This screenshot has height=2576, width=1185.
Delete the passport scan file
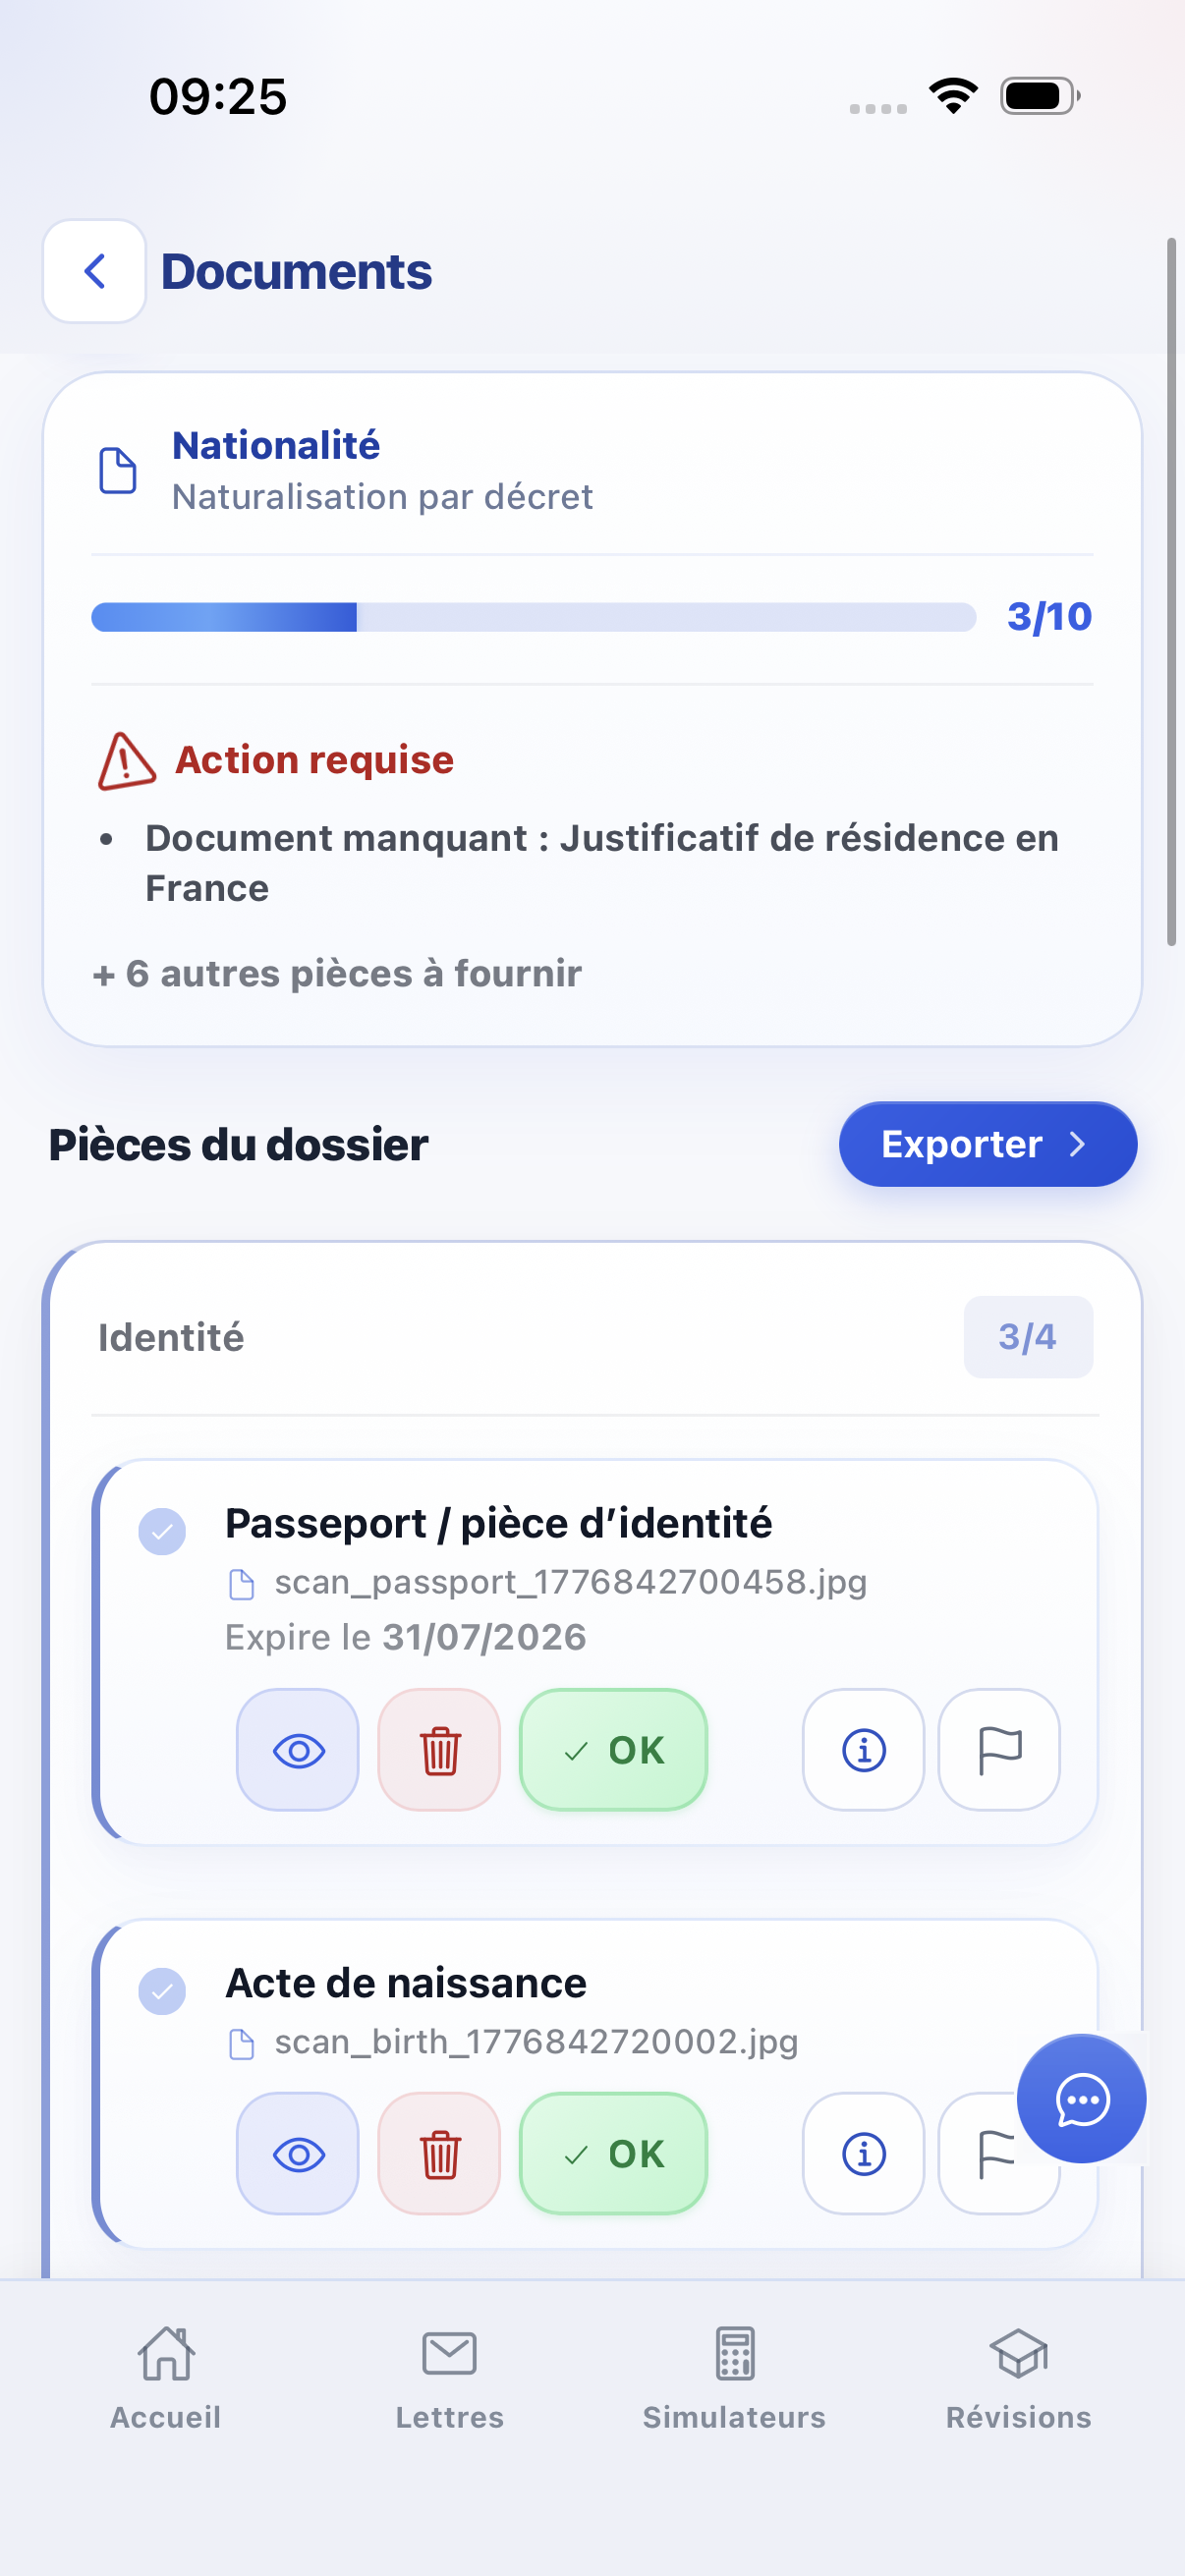pyautogui.click(x=439, y=1750)
